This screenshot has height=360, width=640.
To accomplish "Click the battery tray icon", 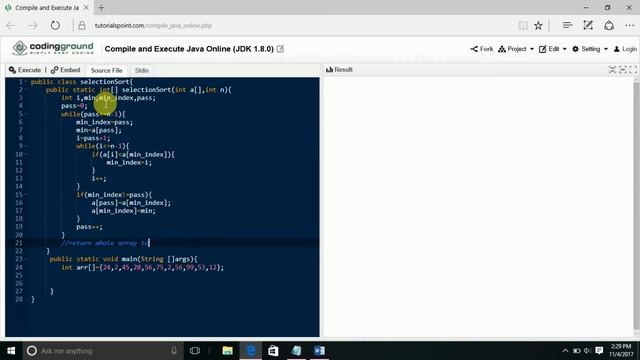I will point(576,351).
